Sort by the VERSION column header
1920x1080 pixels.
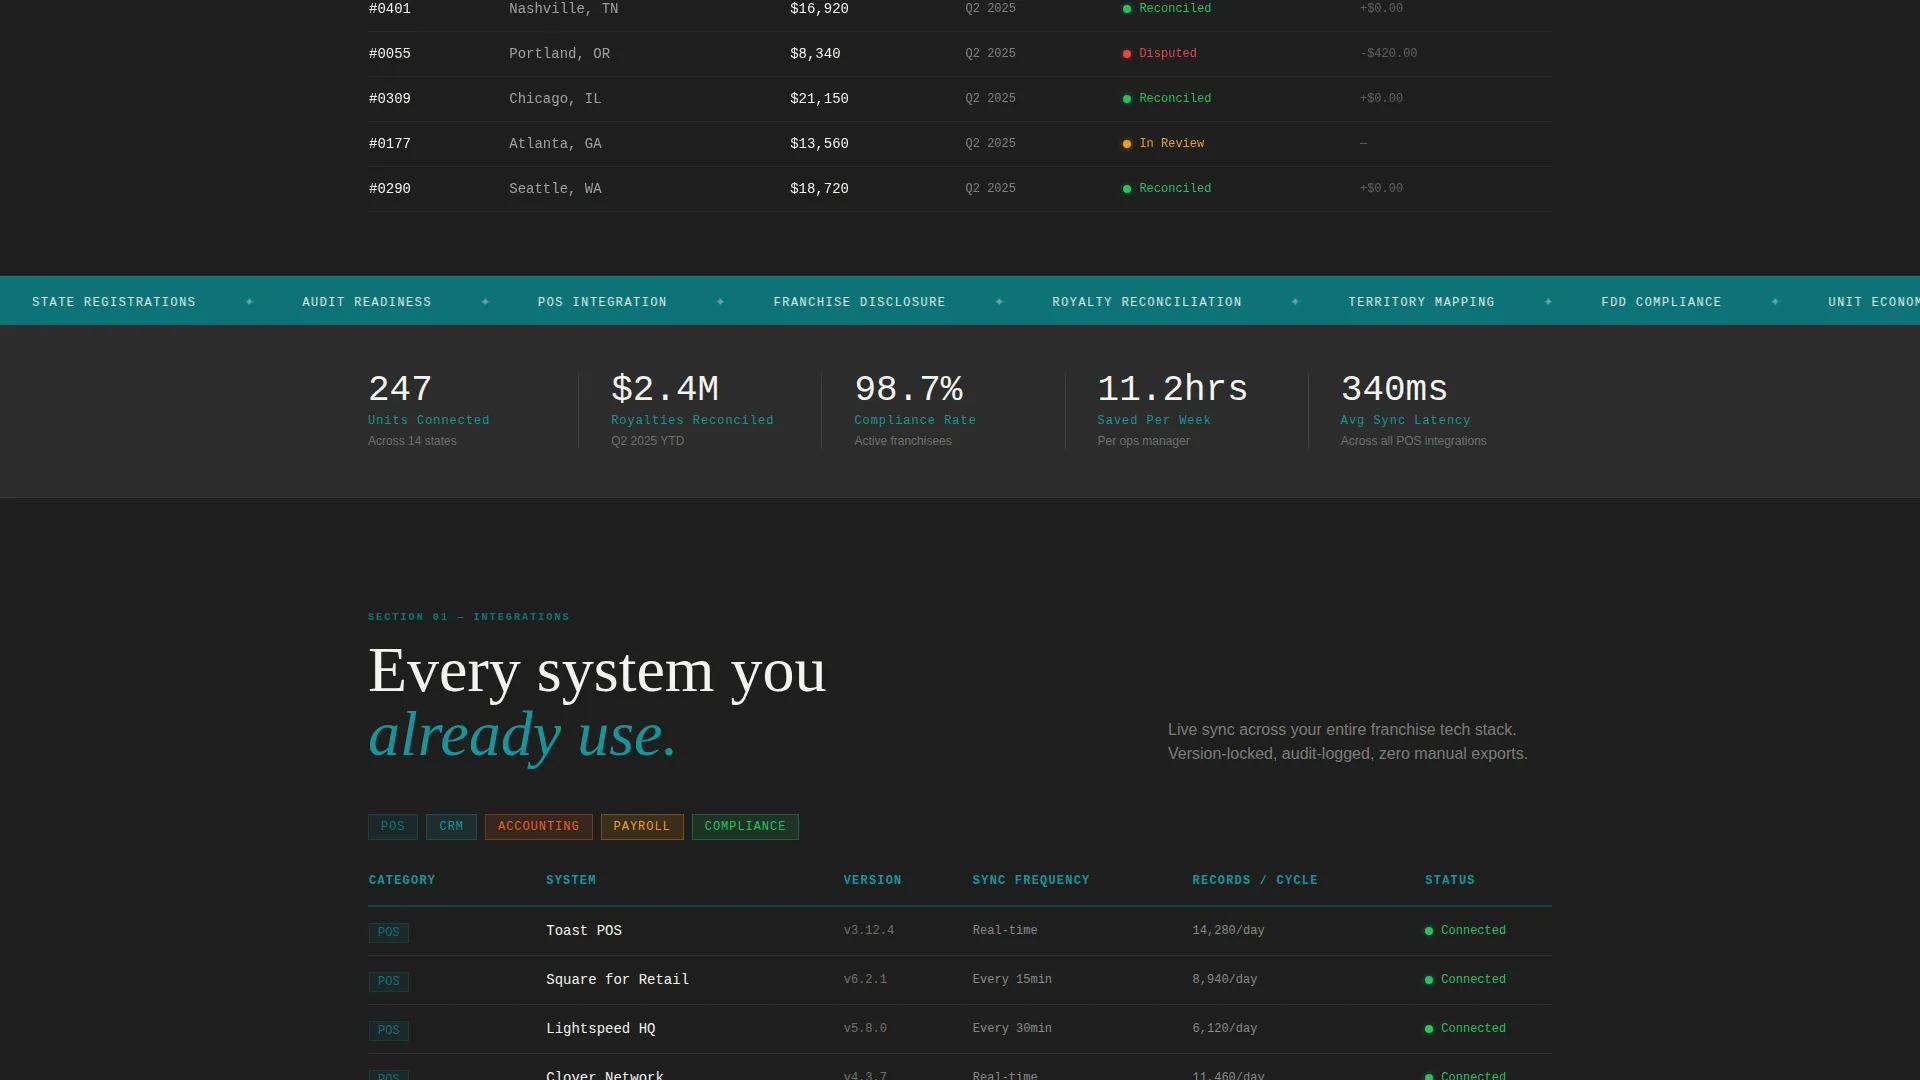(x=872, y=880)
